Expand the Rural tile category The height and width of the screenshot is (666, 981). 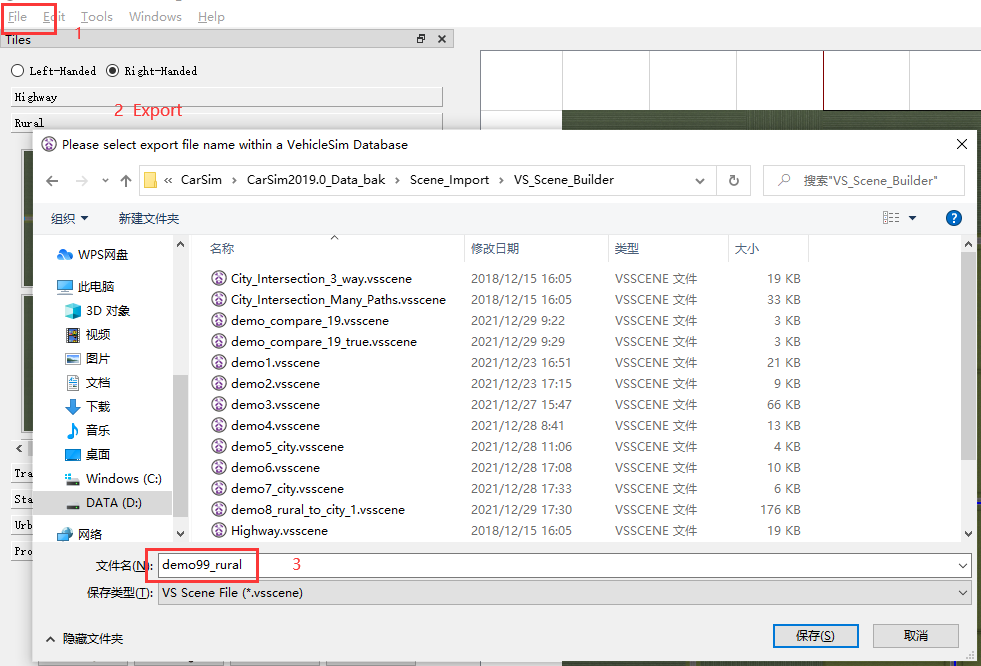point(226,122)
